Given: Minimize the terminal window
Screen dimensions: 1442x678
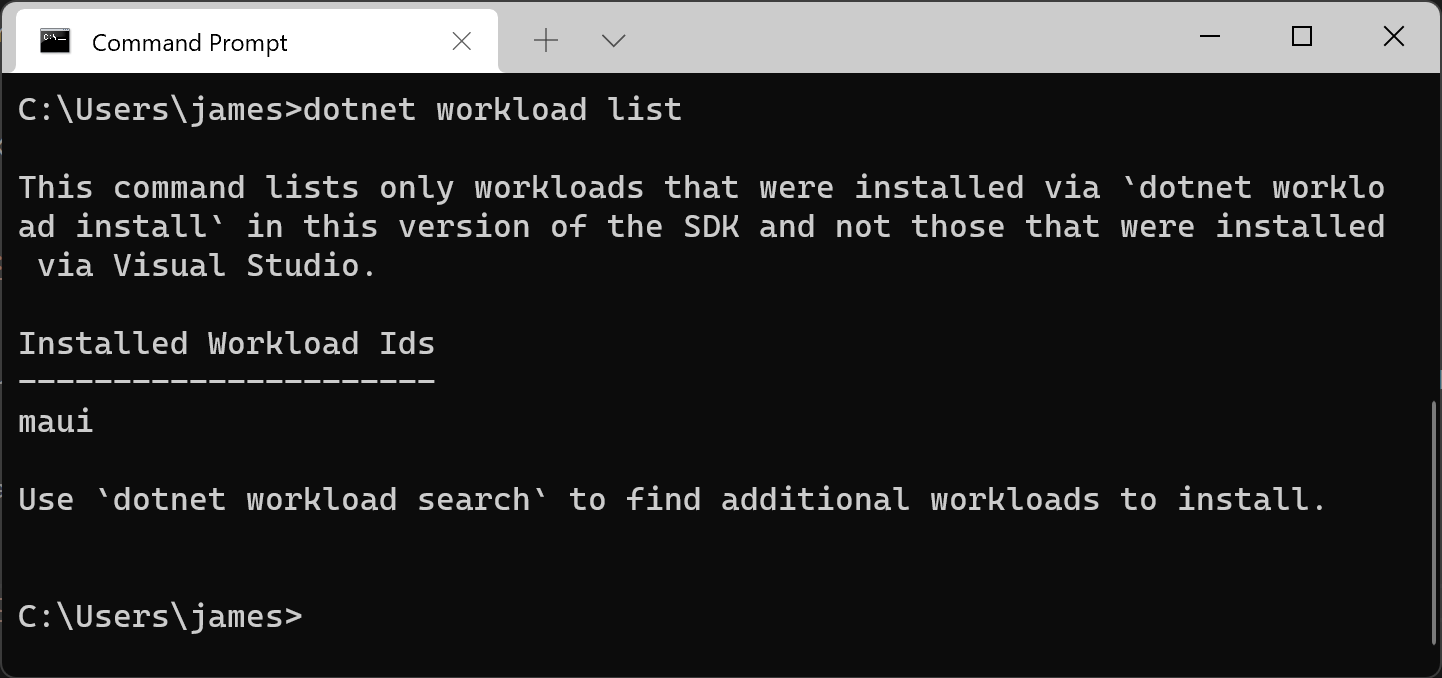Looking at the screenshot, I should tap(1210, 37).
